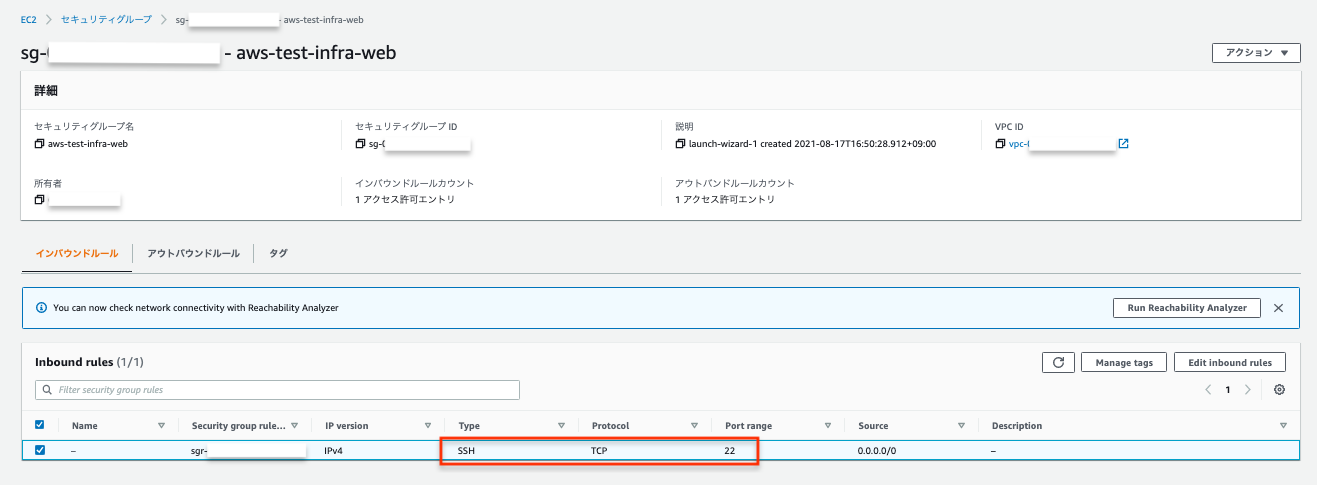Copy the security group ID value
This screenshot has width=1317, height=485.
[361, 144]
